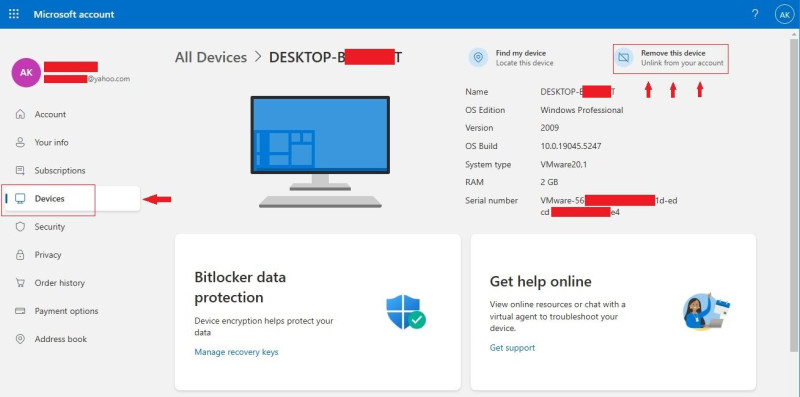This screenshot has width=800, height=397.
Task: Click the RAM value 2 GB
Action: pos(549,182)
